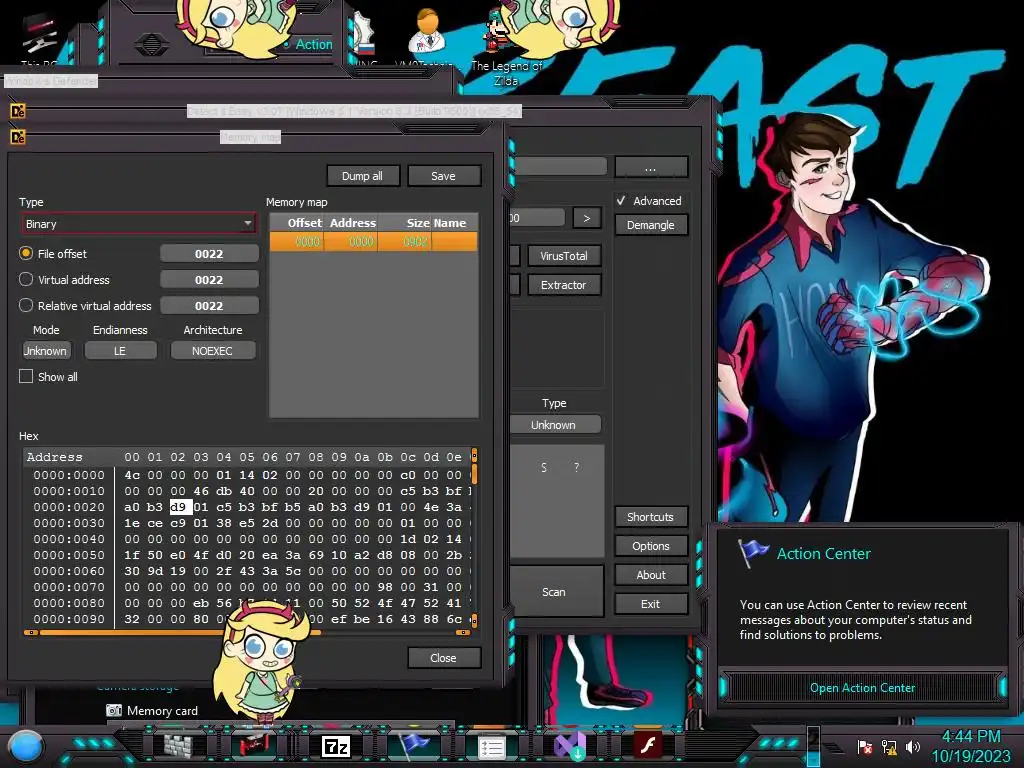
Task: Click the Address column header in Memory map
Action: pyautogui.click(x=353, y=223)
